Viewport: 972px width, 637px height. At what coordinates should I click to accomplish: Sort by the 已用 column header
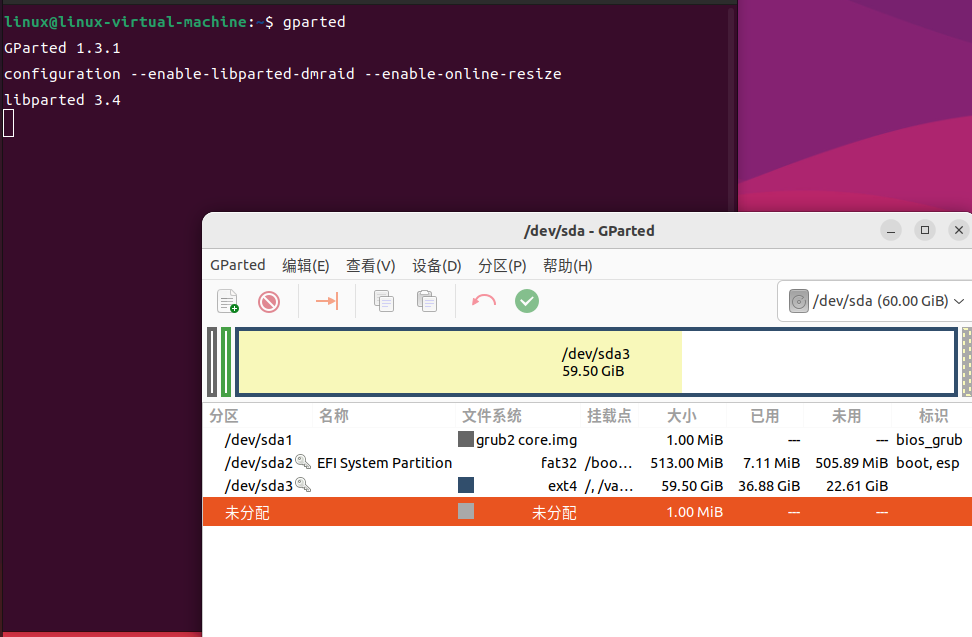click(764, 416)
